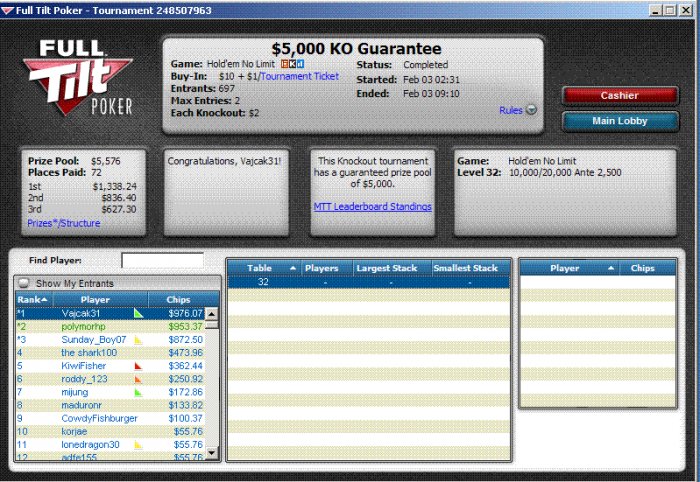Go to the Main Lobby
The image size is (700, 482).
coord(620,121)
